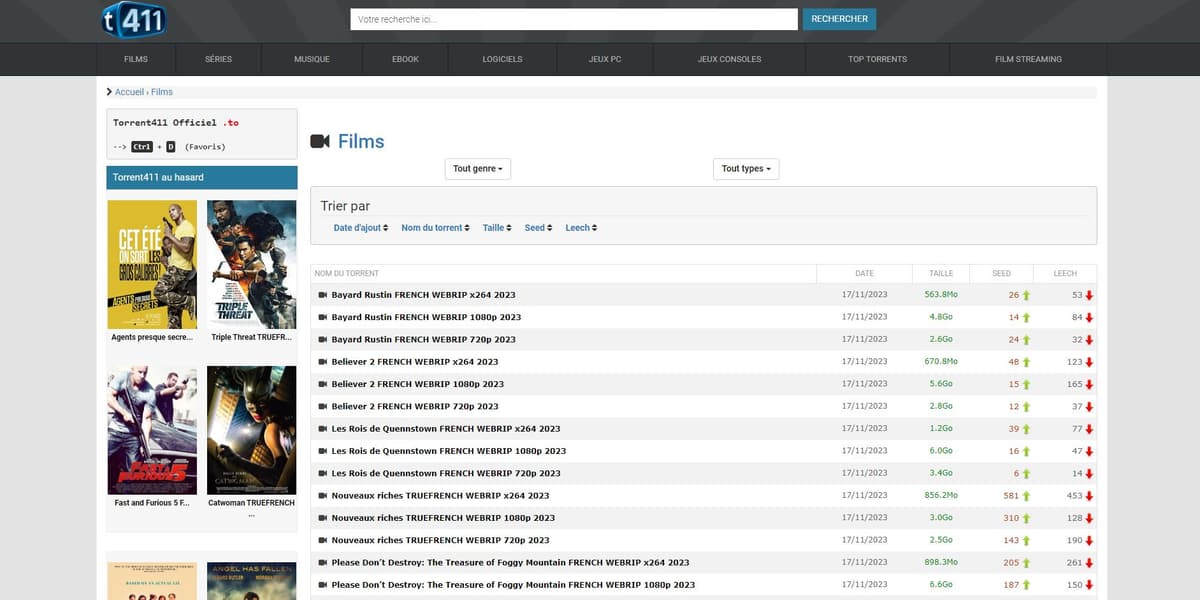This screenshot has height=600, width=1200.
Task: Click camera icon on Les Rois de Quennstown 1080p row
Action: 322,451
